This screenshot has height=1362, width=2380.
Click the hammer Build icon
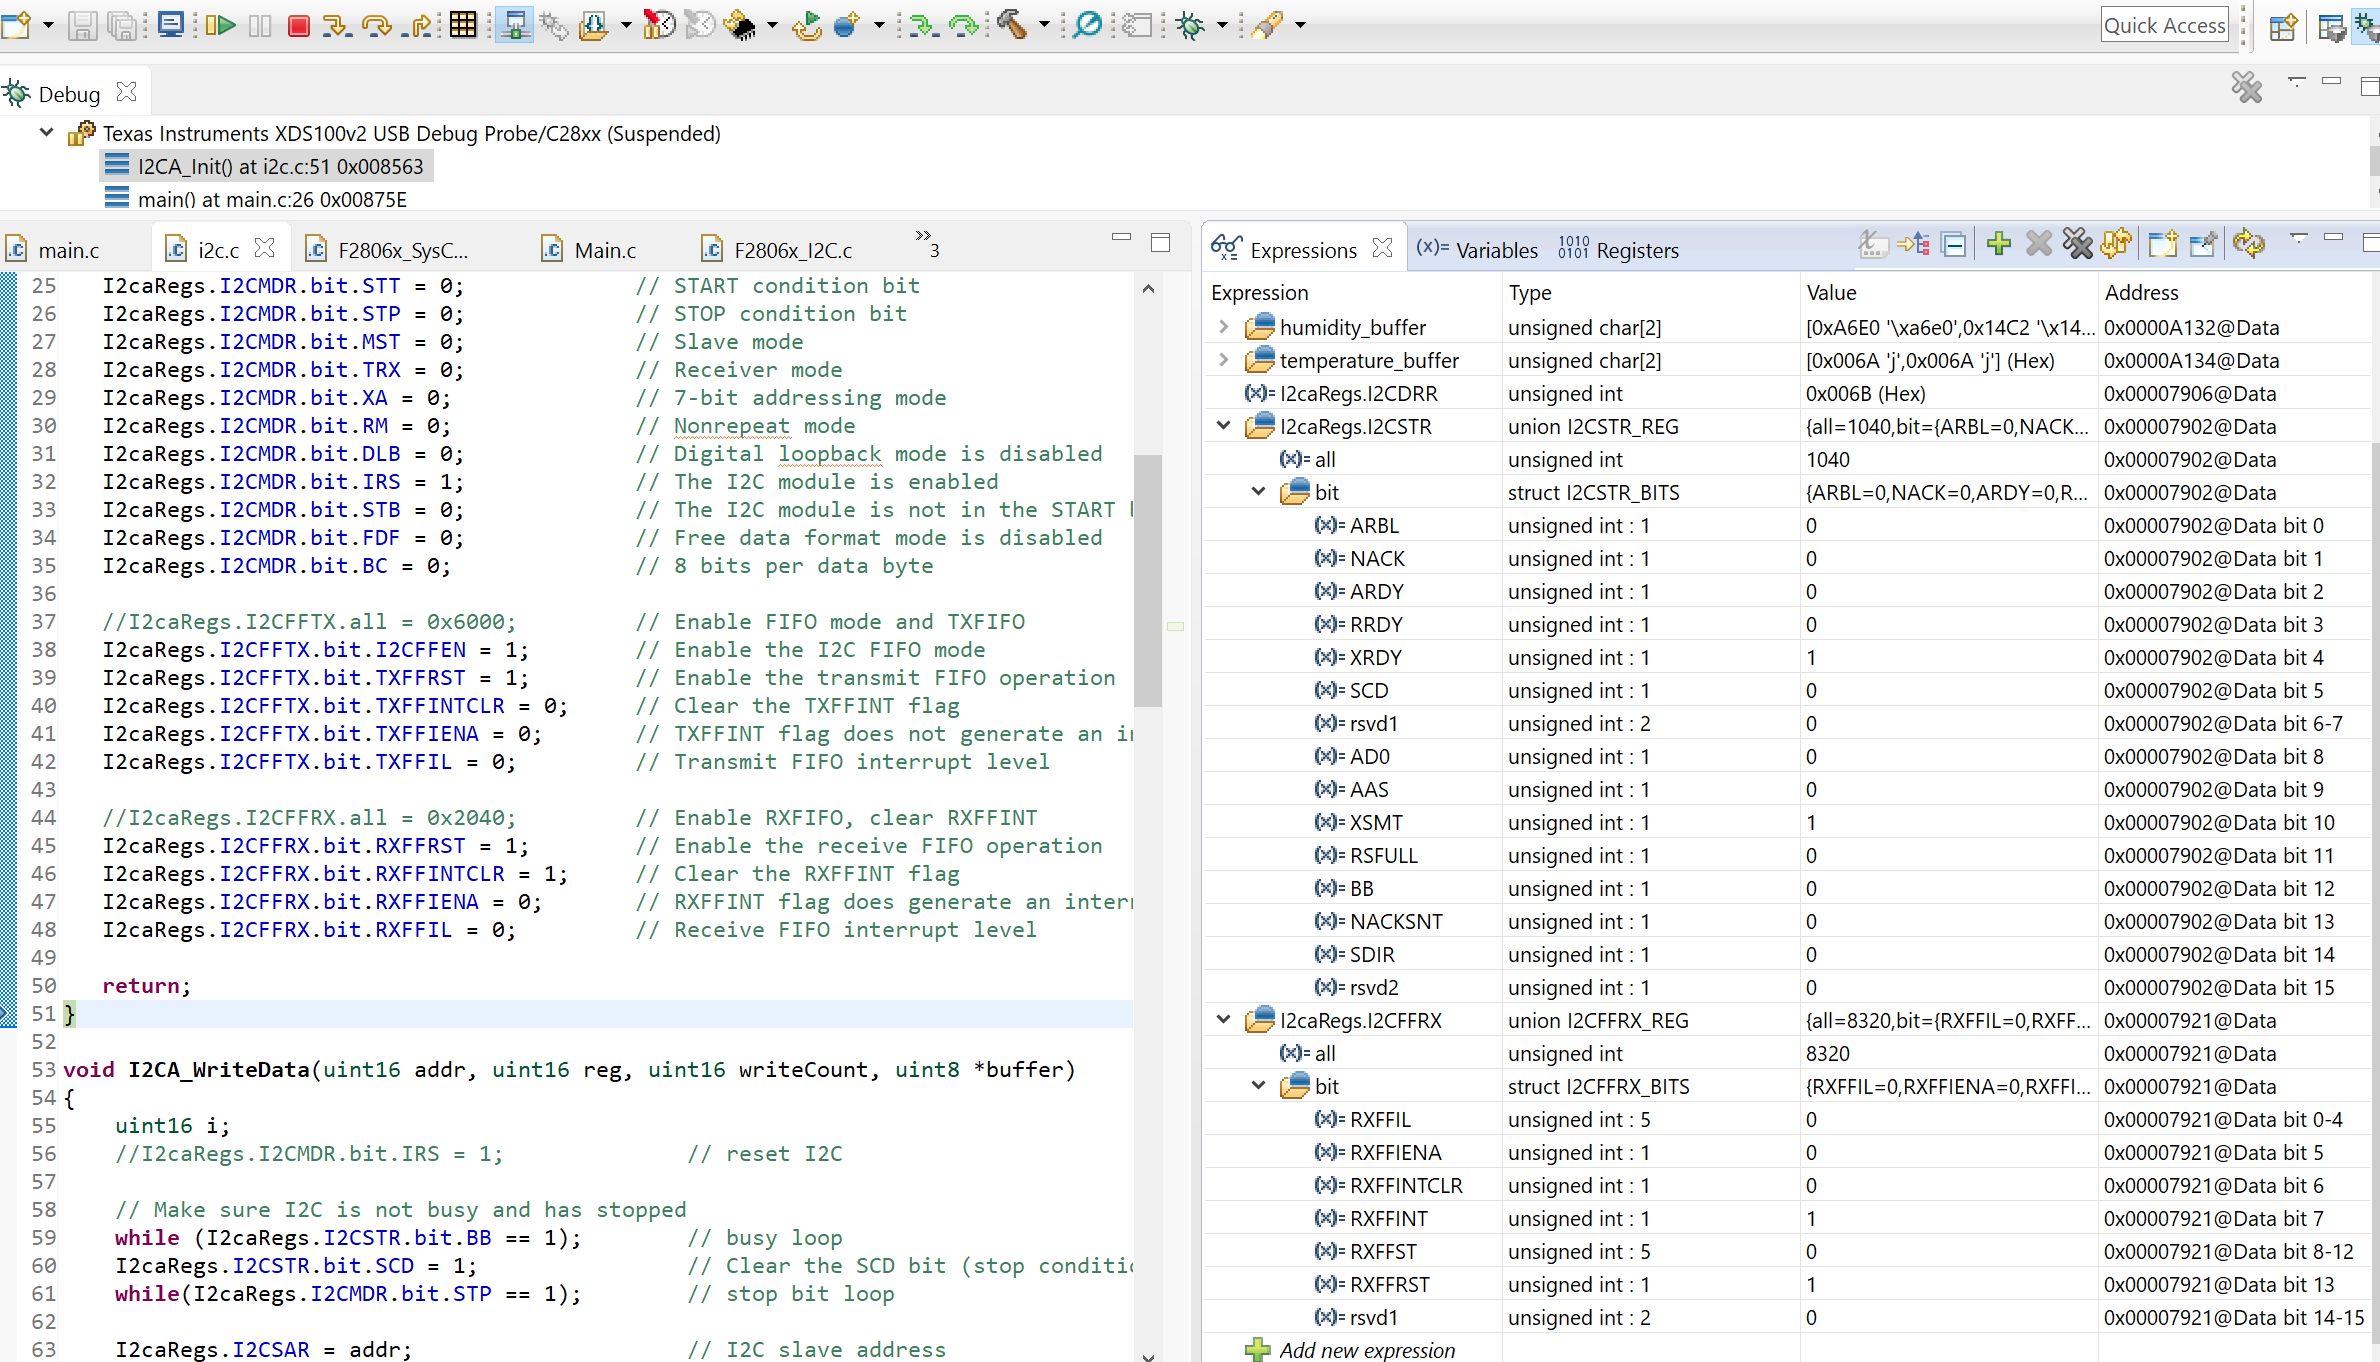[x=1012, y=25]
